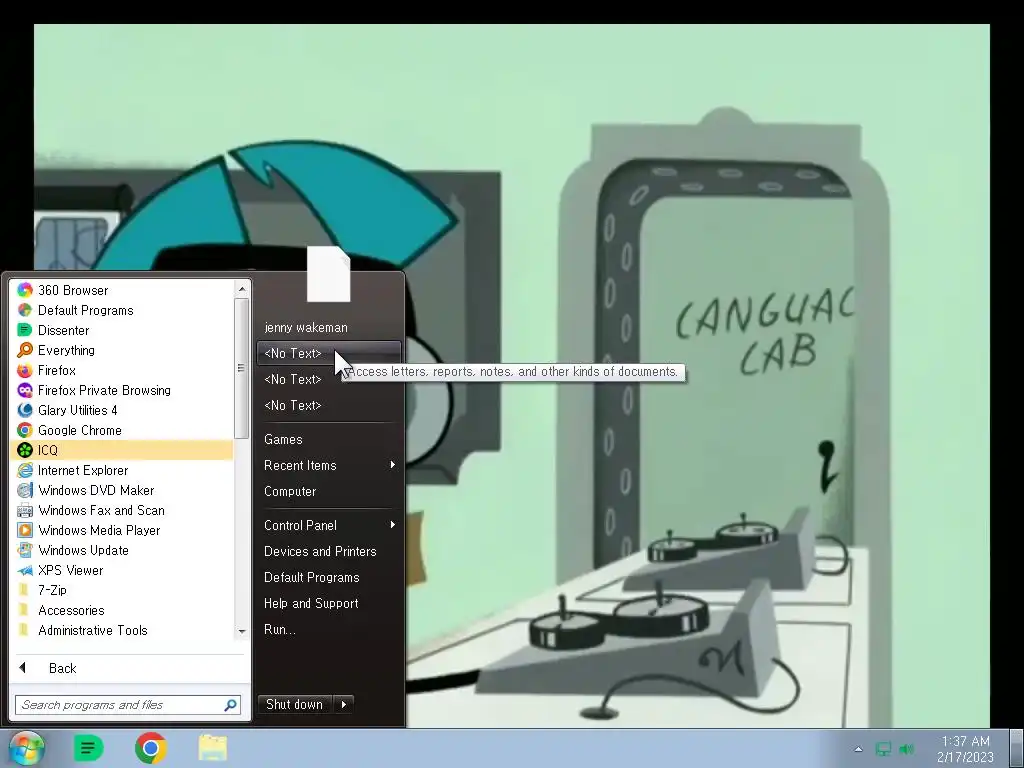1024x768 pixels.
Task: Open the Run... dialog
Action: pyautogui.click(x=328, y=630)
